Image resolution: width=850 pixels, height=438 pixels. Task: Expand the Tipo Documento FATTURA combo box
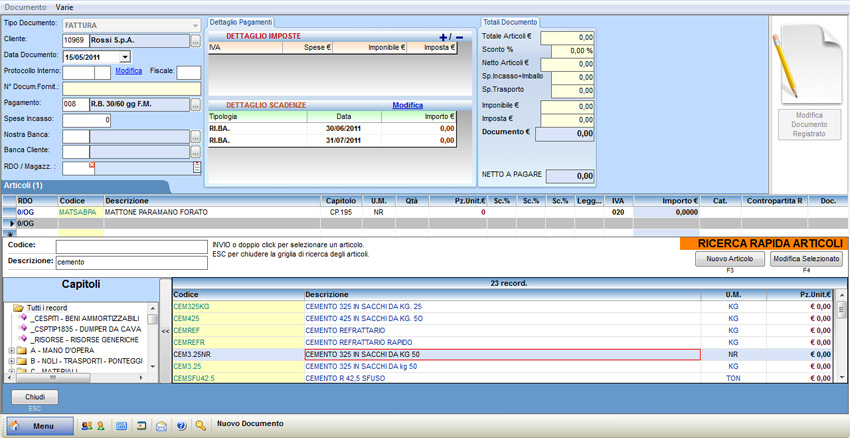[x=194, y=25]
